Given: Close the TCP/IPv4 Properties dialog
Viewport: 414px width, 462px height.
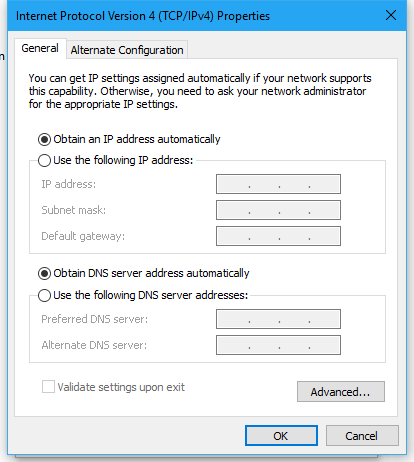Looking at the screenshot, I should click(x=391, y=15).
